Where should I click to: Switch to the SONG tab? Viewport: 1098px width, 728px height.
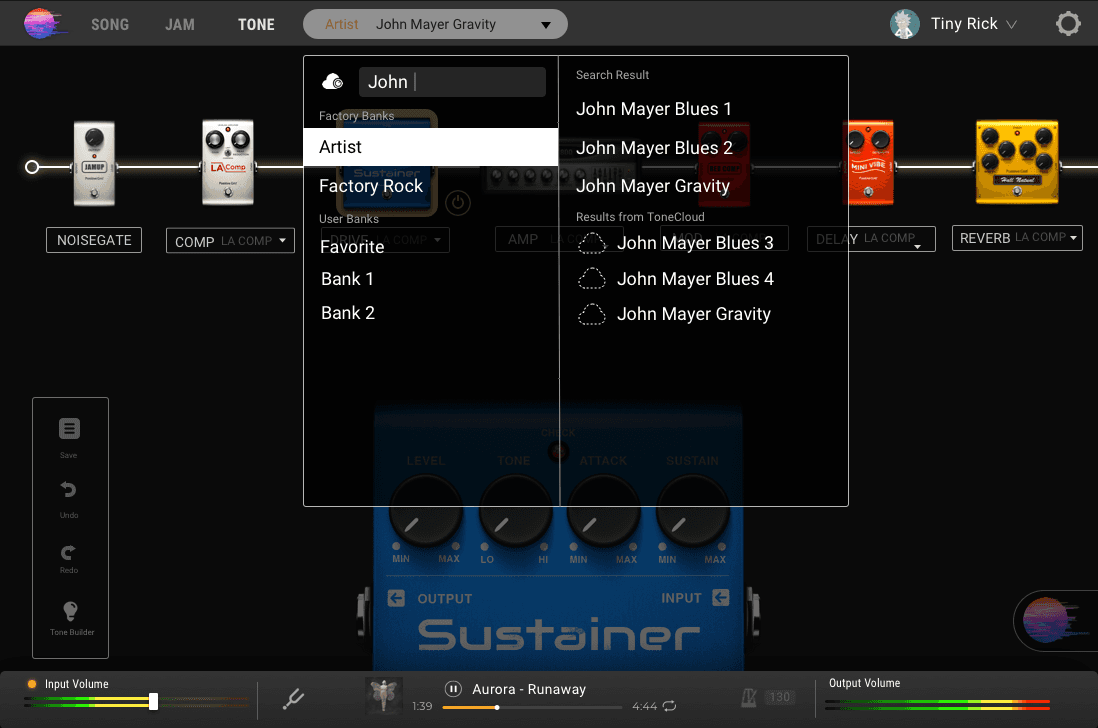coord(110,24)
